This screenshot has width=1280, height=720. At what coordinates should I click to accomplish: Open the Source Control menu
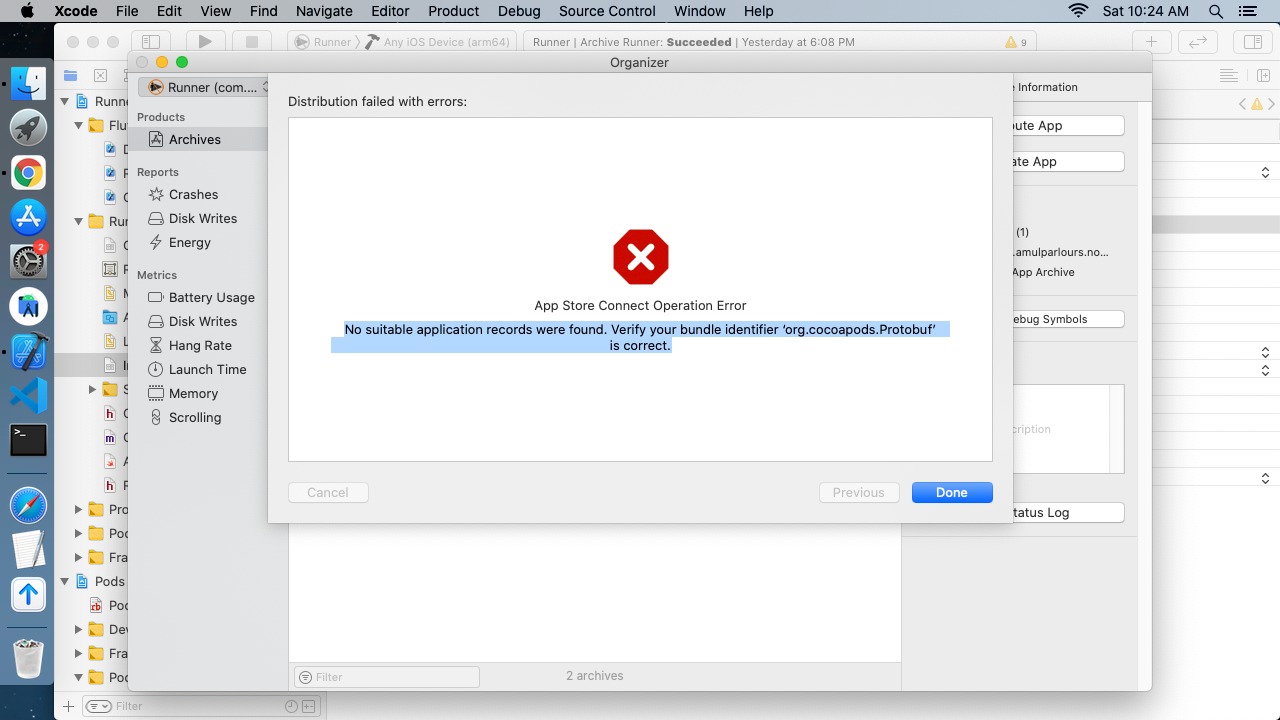(607, 11)
